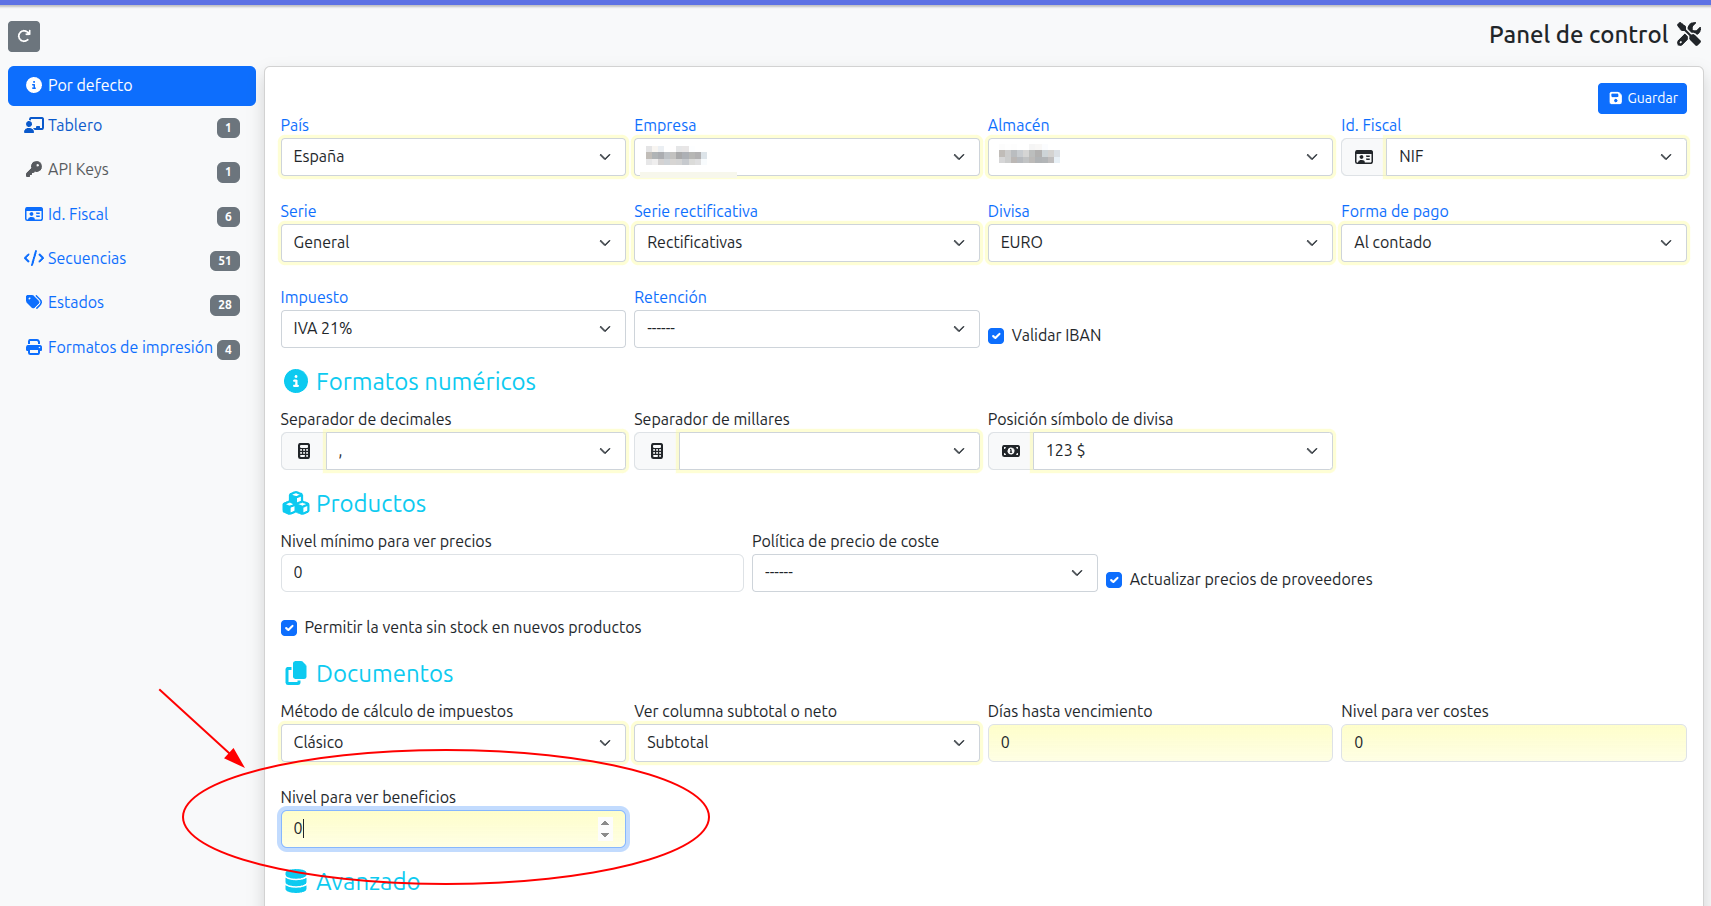Screen dimensions: 1711x906
Task: Open the Forma de pago dropdown
Action: point(1512,243)
